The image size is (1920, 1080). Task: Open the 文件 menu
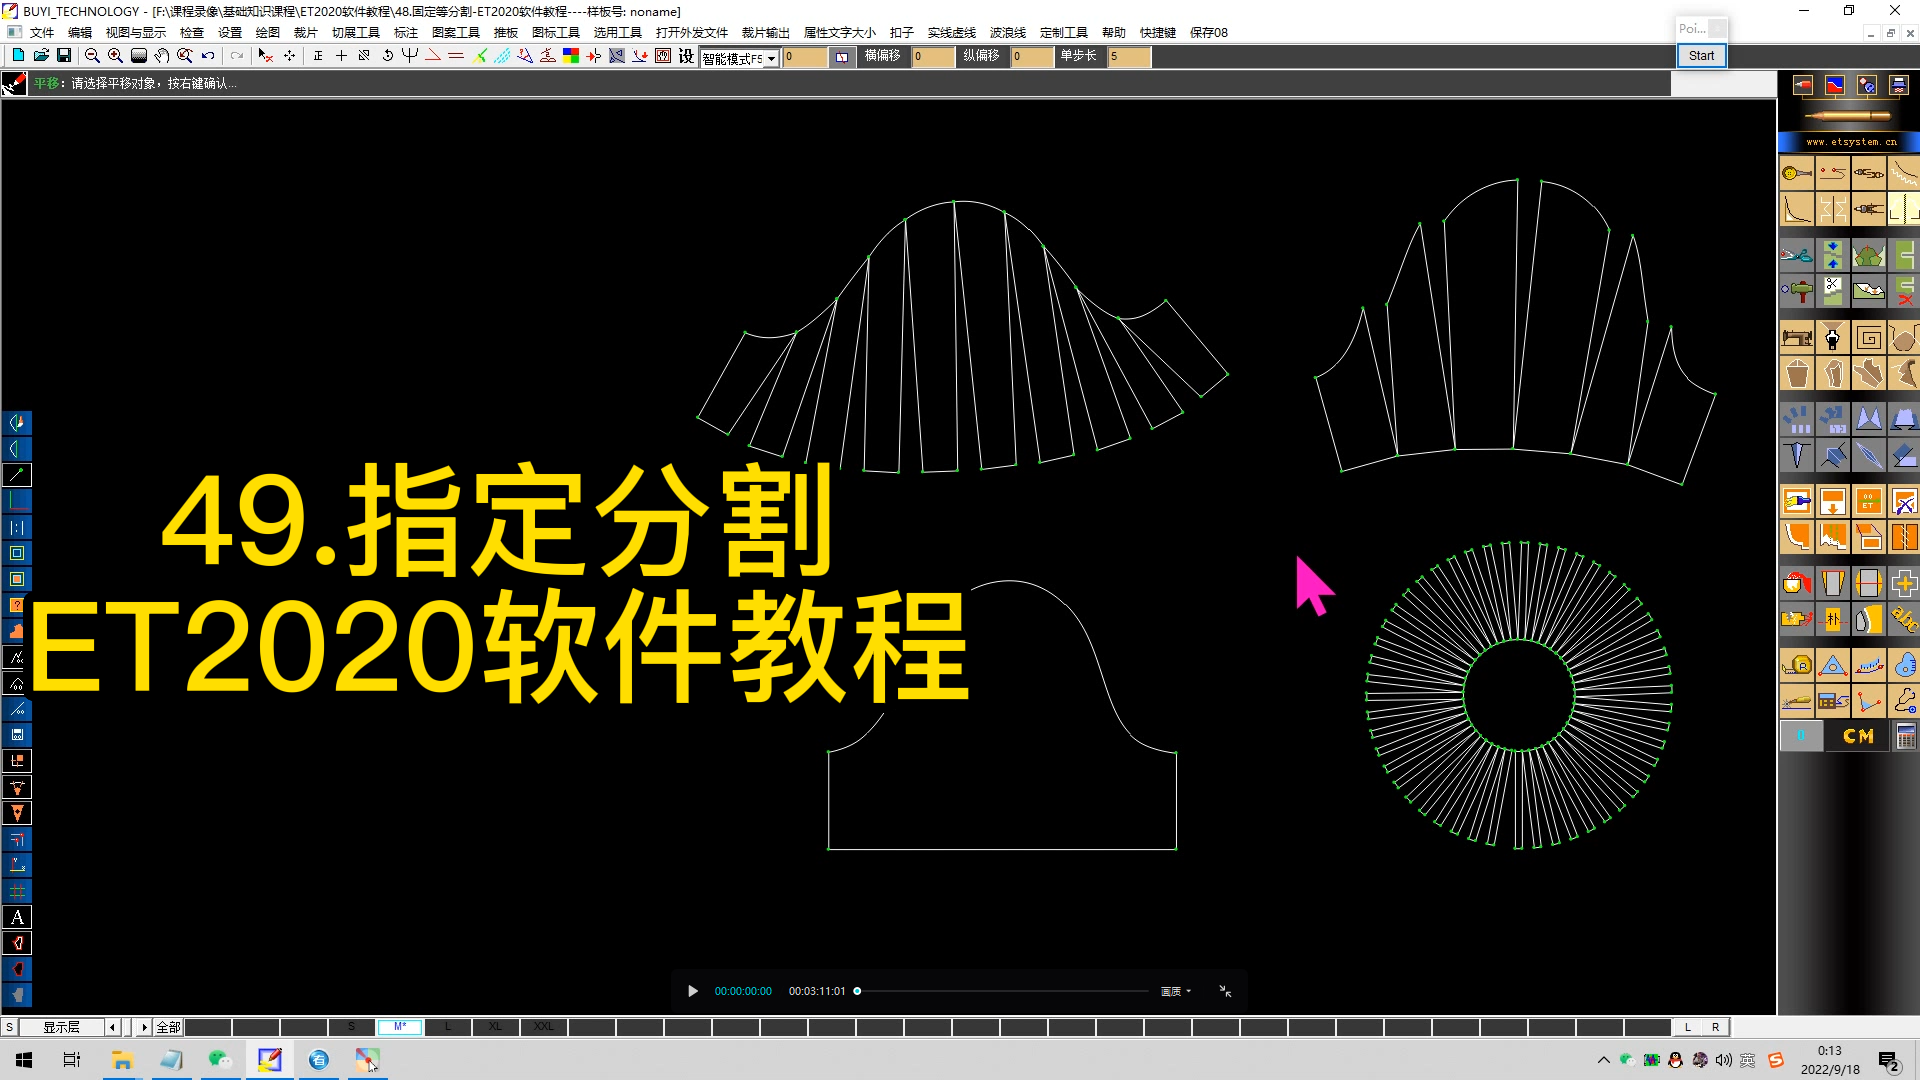tap(42, 33)
